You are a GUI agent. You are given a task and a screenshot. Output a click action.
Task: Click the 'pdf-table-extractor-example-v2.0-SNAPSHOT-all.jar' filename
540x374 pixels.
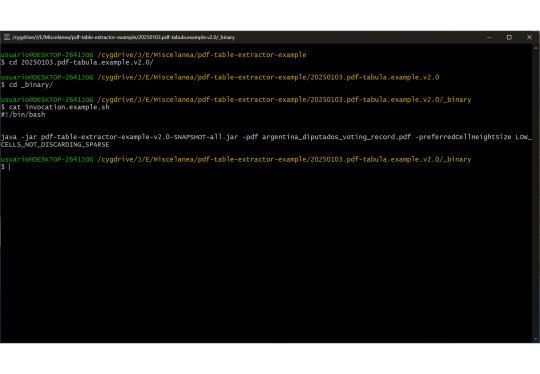(139, 137)
